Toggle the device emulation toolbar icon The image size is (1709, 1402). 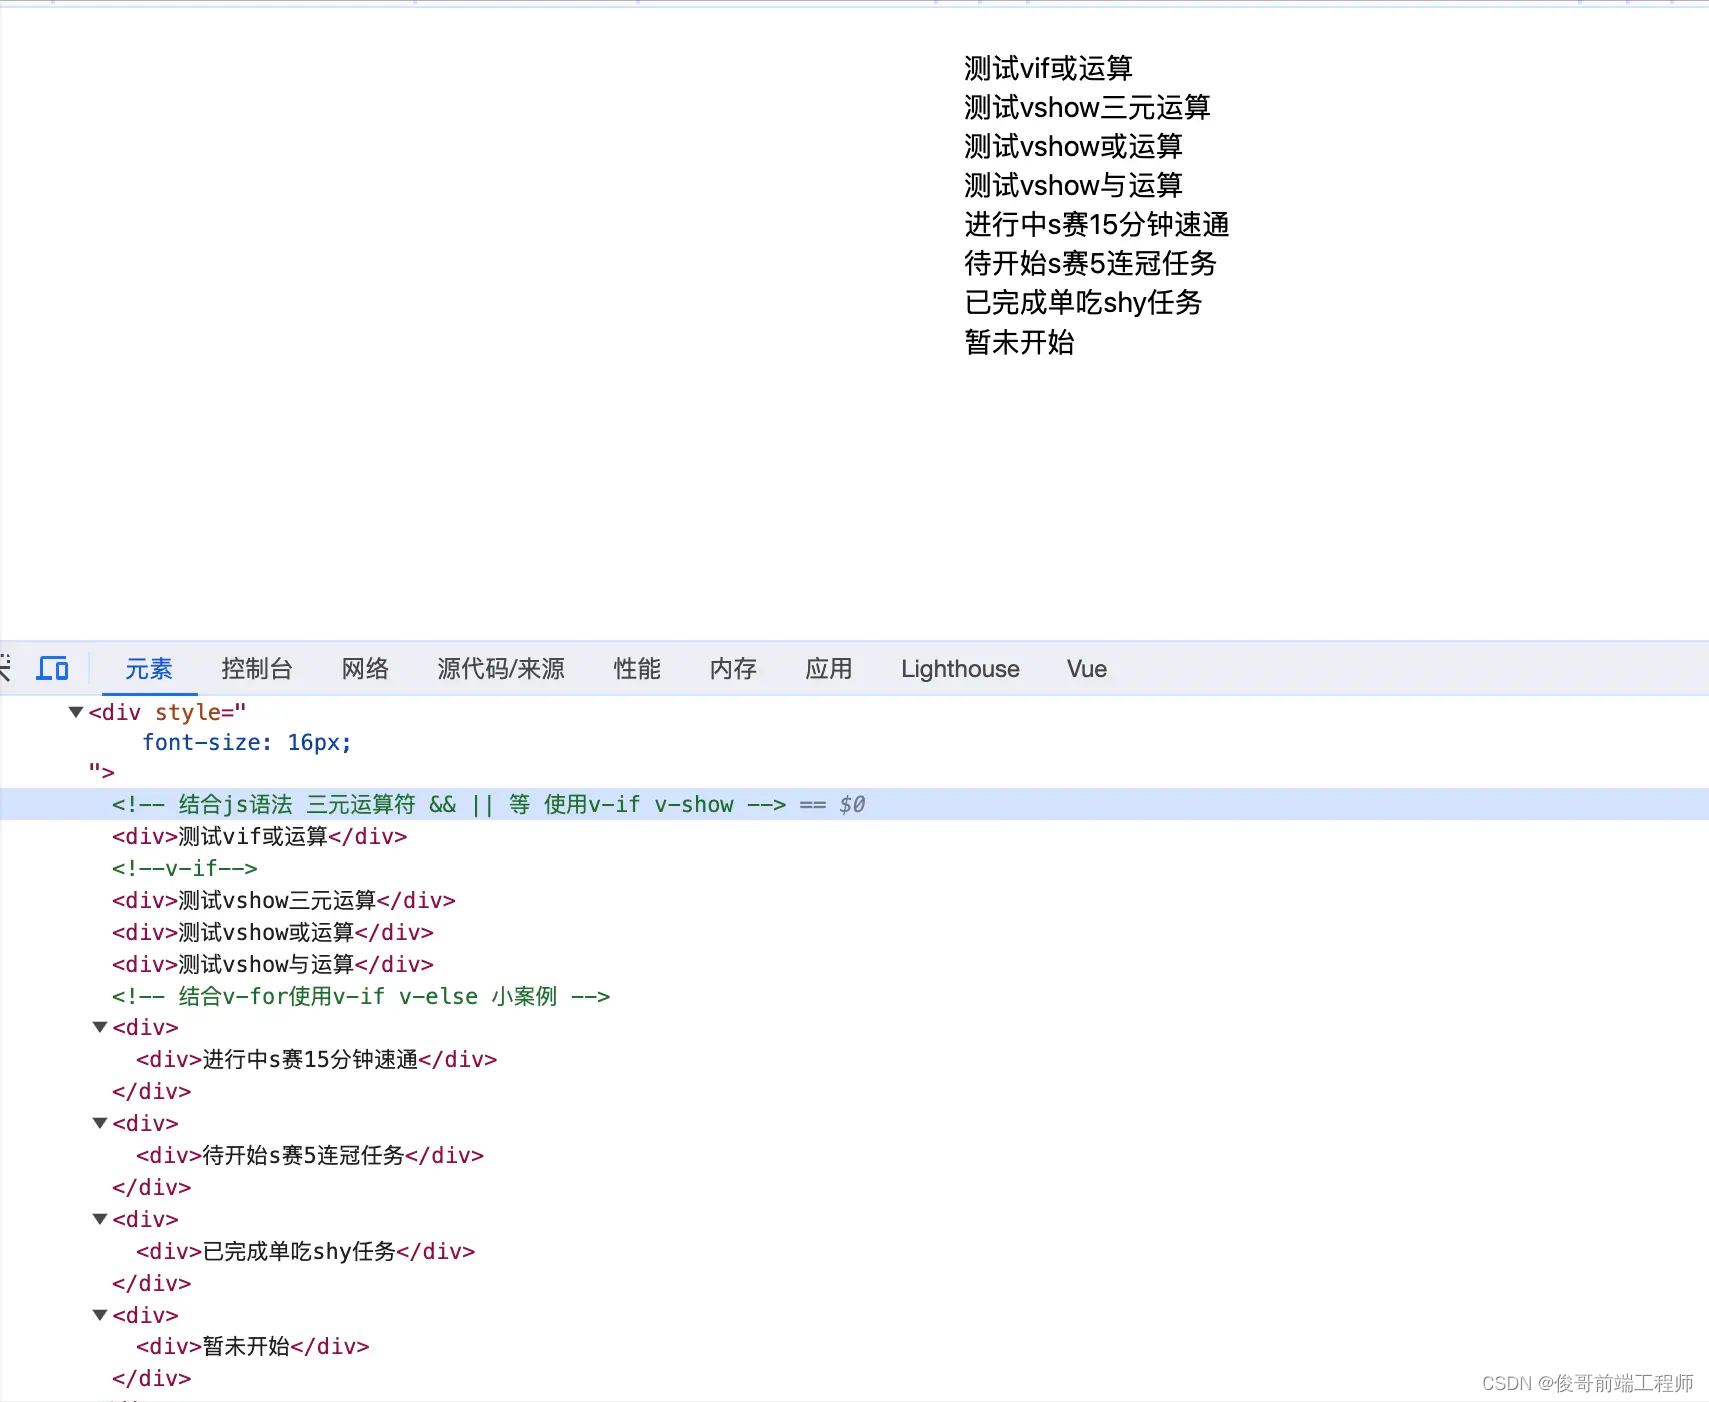pos(52,668)
